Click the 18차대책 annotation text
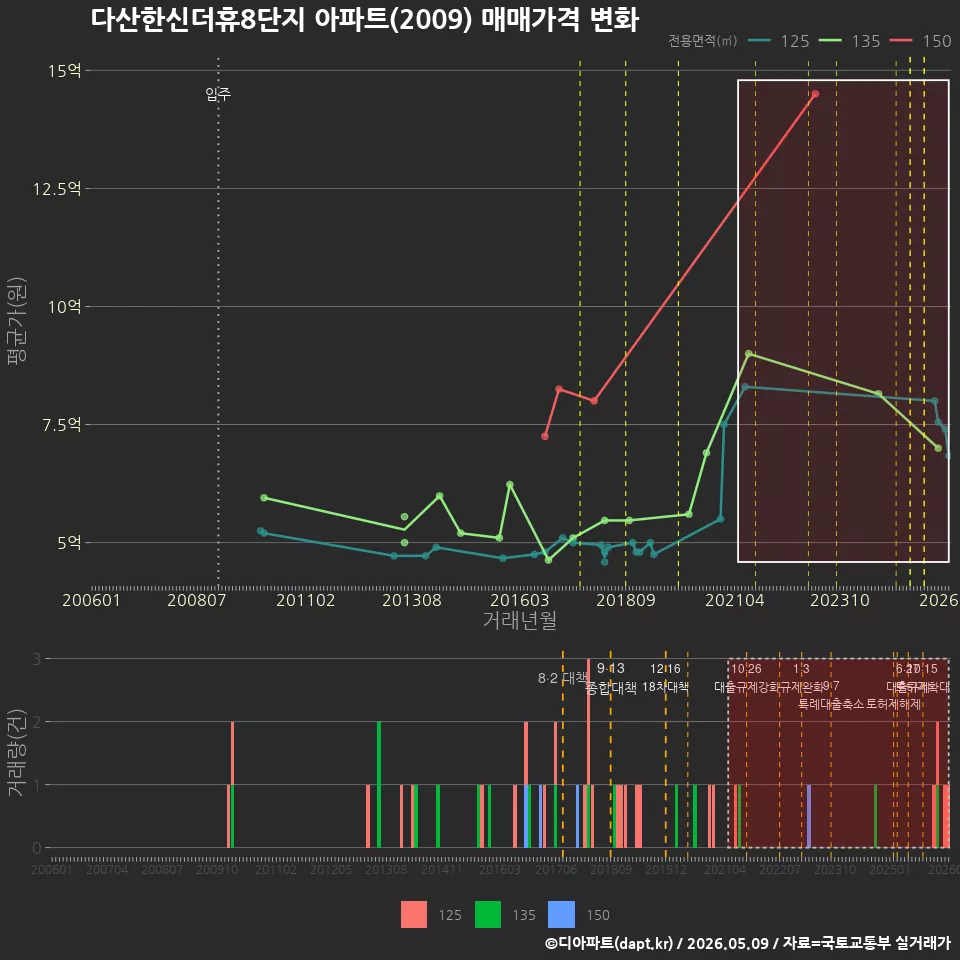 point(666,687)
